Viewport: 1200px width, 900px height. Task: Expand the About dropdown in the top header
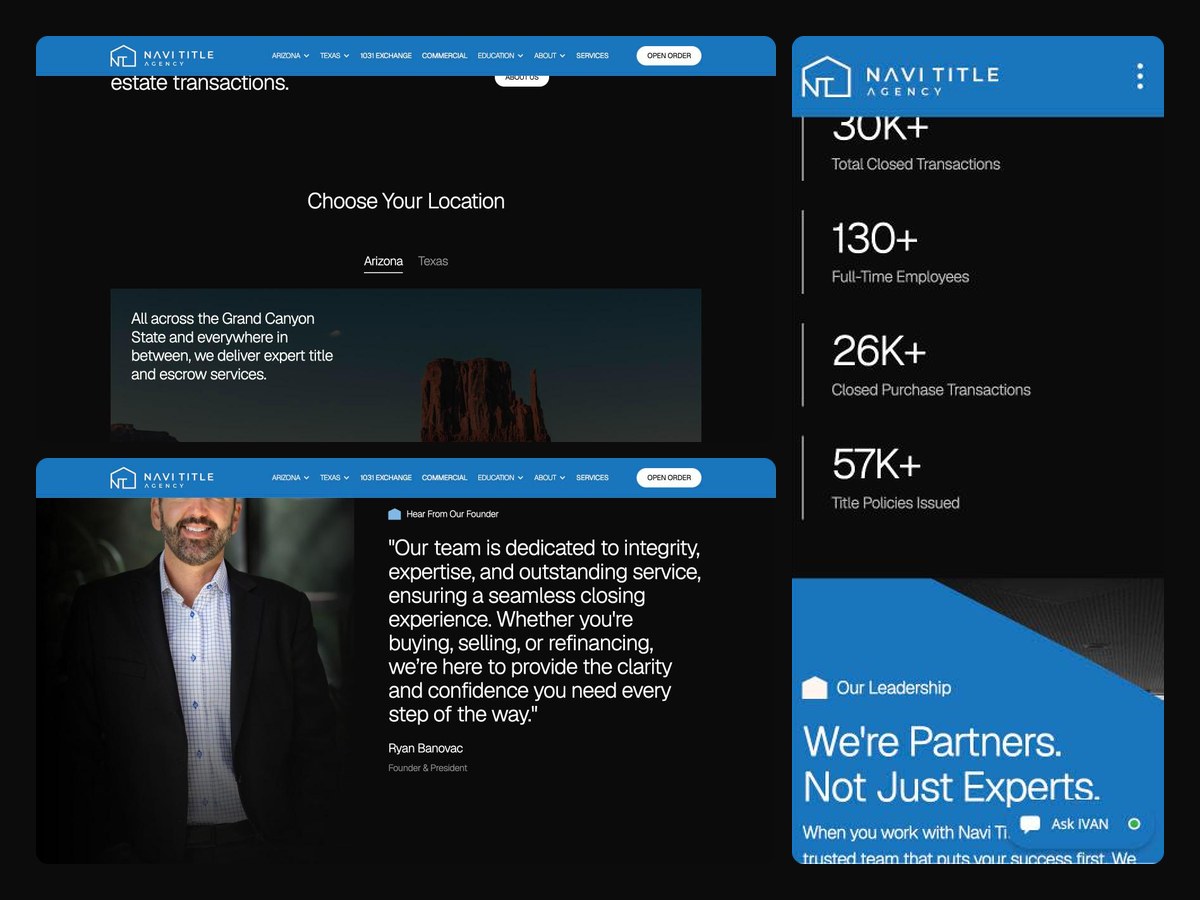pos(550,56)
